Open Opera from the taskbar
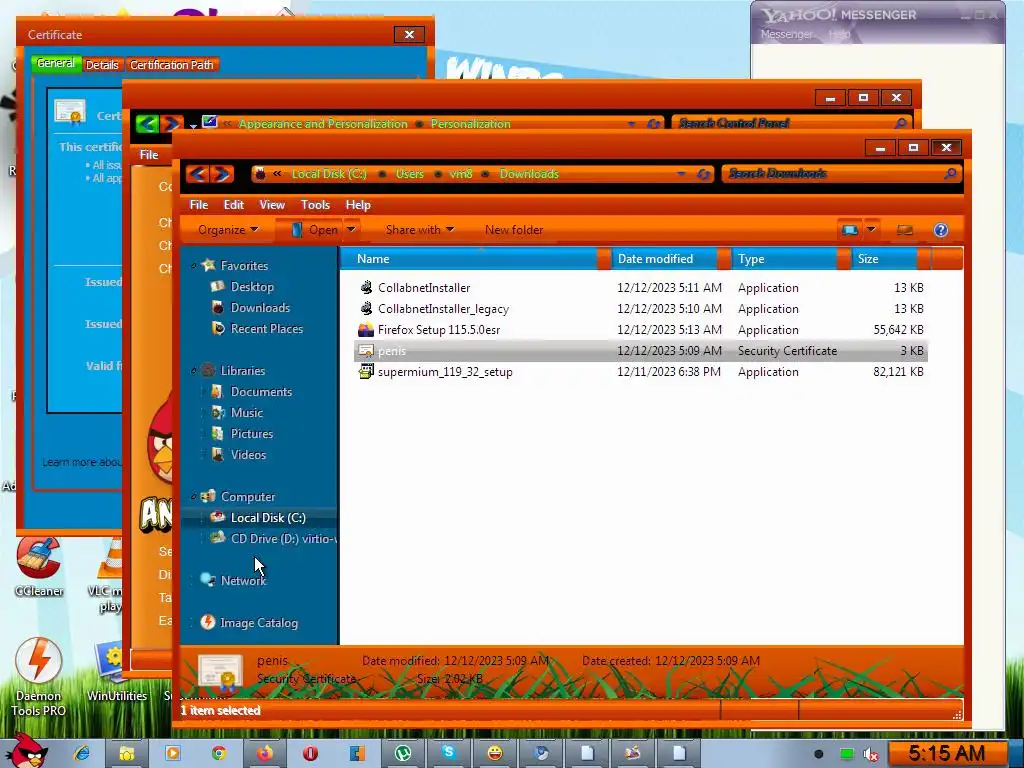The width and height of the screenshot is (1024, 768). click(311, 753)
